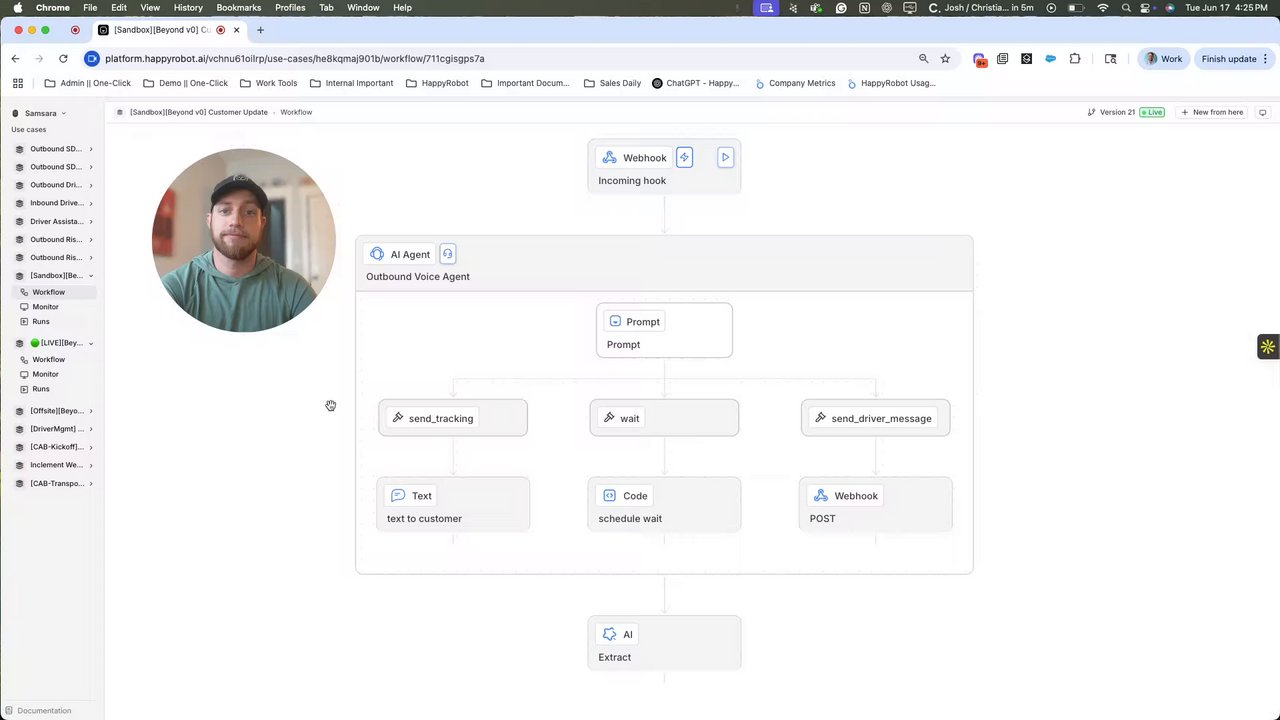Open the Webhook POST node
Screen dimensions: 1280x720
pyautogui.click(x=875, y=505)
